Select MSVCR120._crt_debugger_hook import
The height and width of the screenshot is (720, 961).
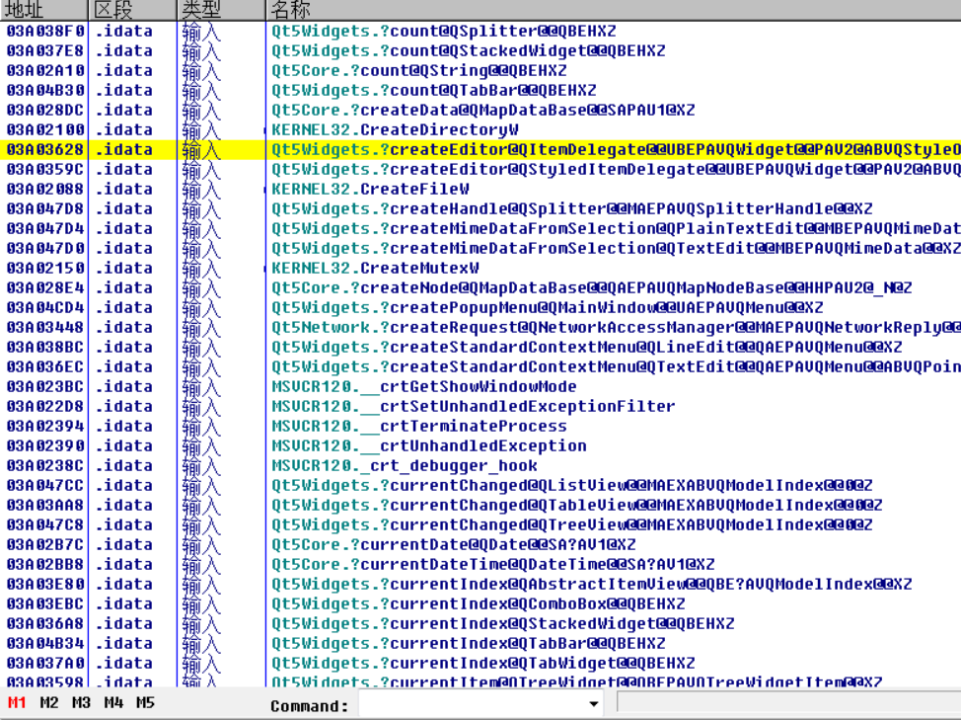click(404, 466)
